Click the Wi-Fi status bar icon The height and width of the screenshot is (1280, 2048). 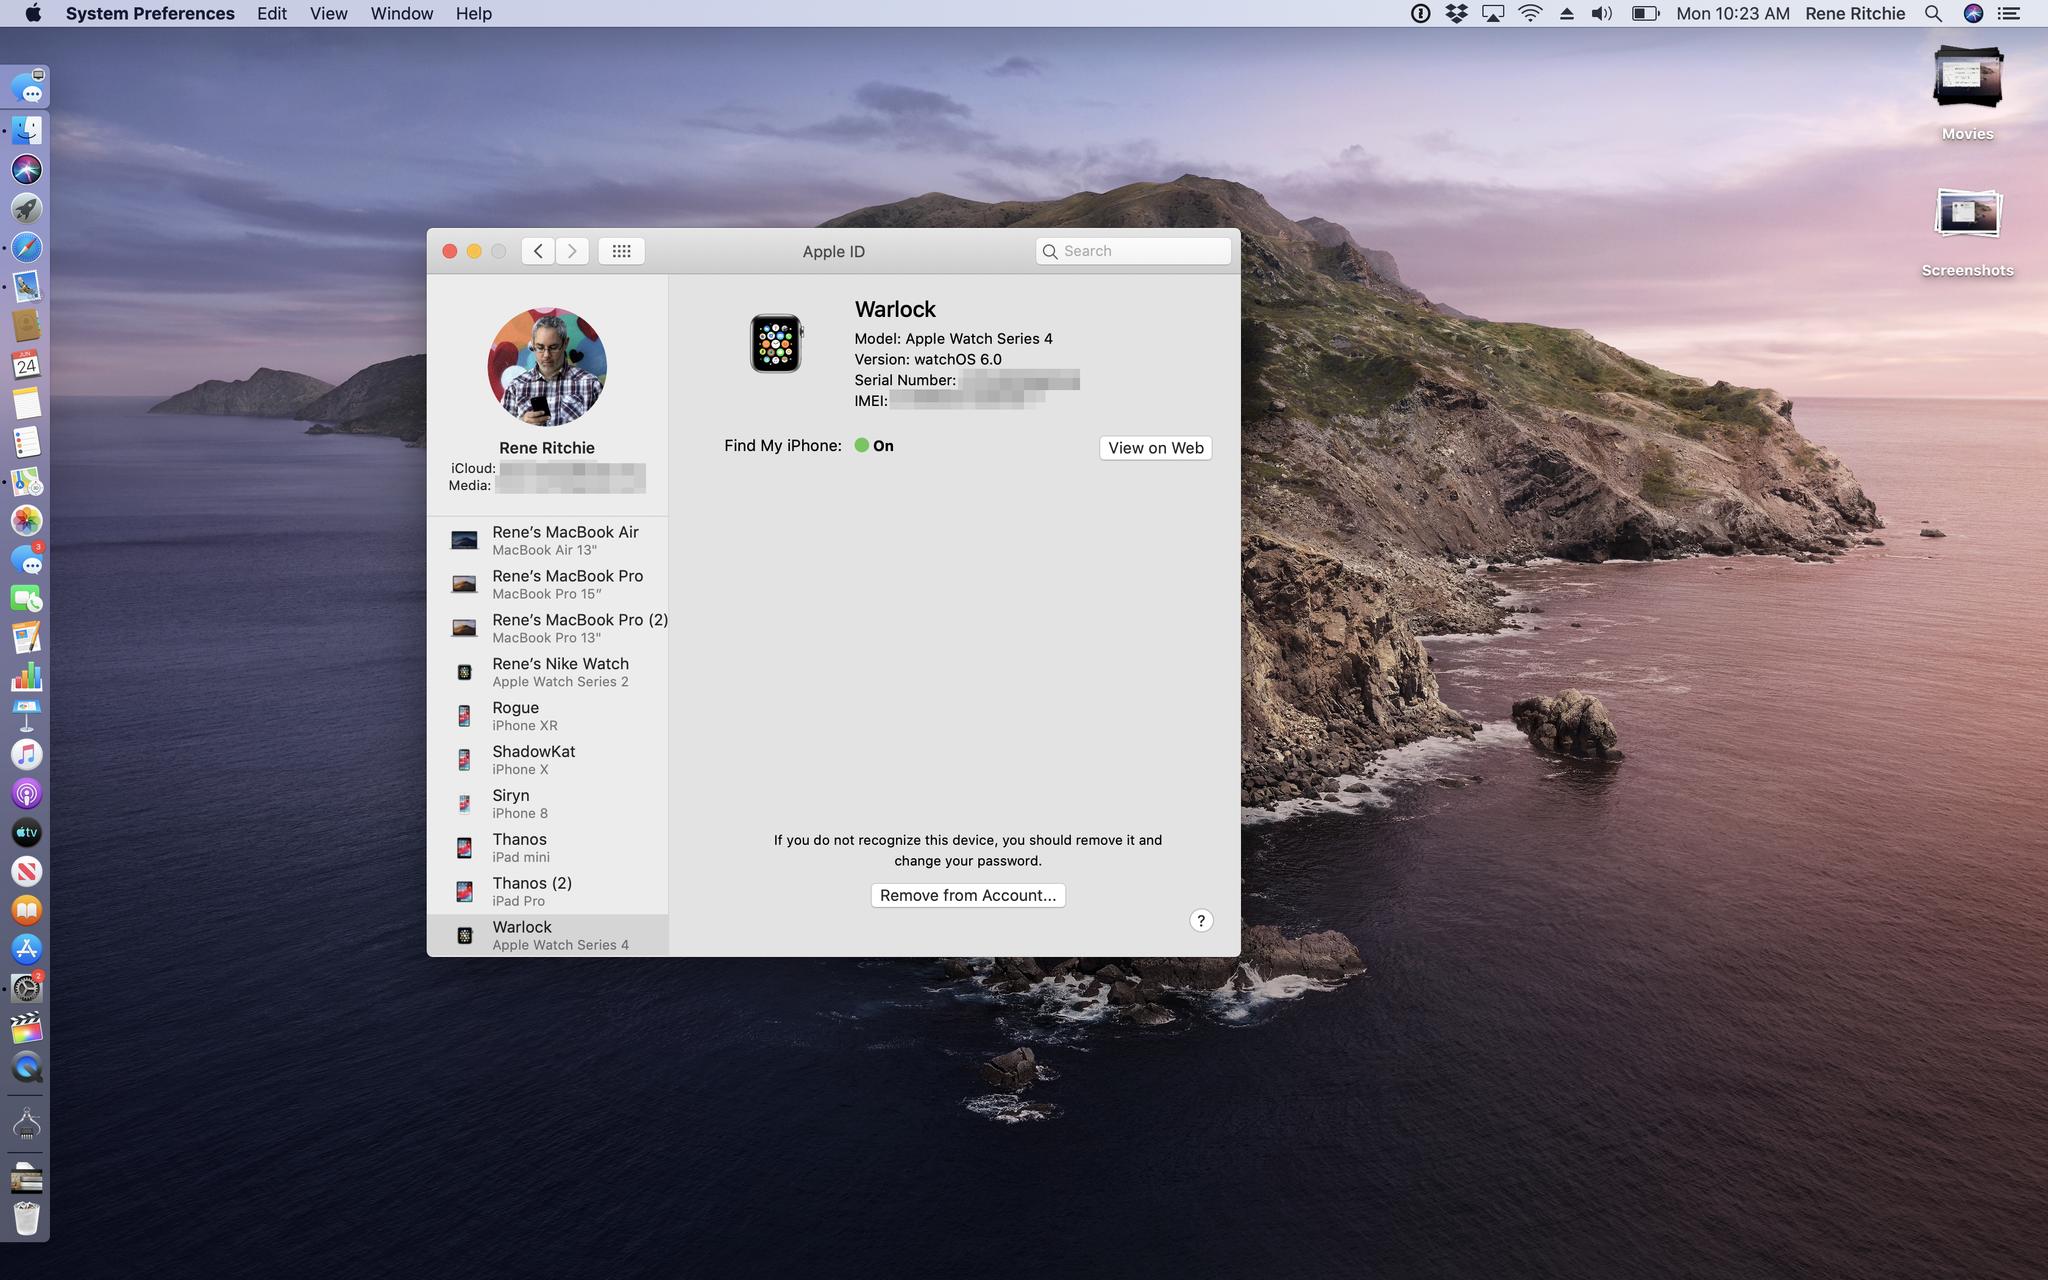click(x=1528, y=13)
